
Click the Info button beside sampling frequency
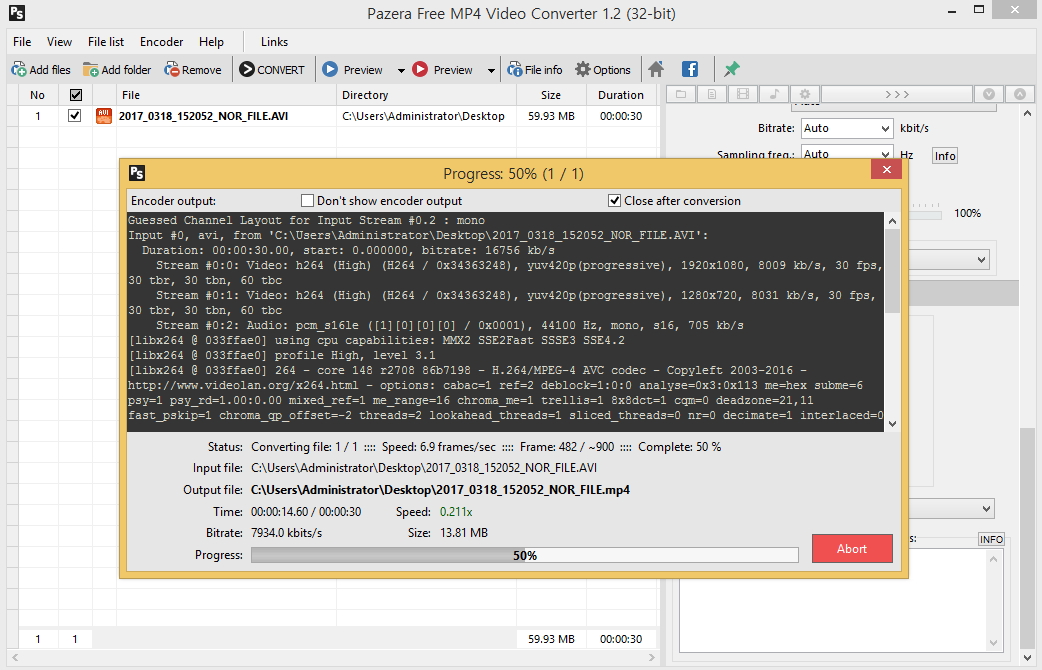tap(944, 156)
